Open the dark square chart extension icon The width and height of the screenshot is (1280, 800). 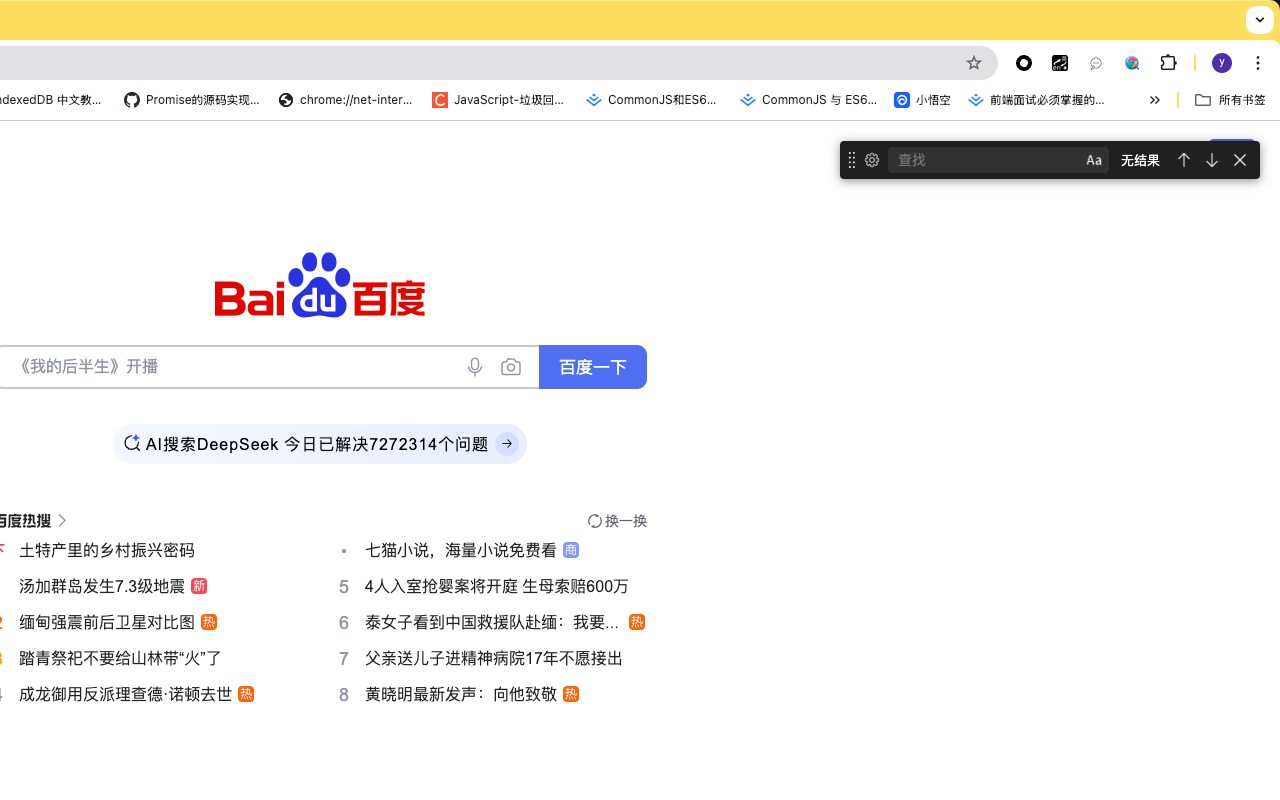pyautogui.click(x=1060, y=63)
